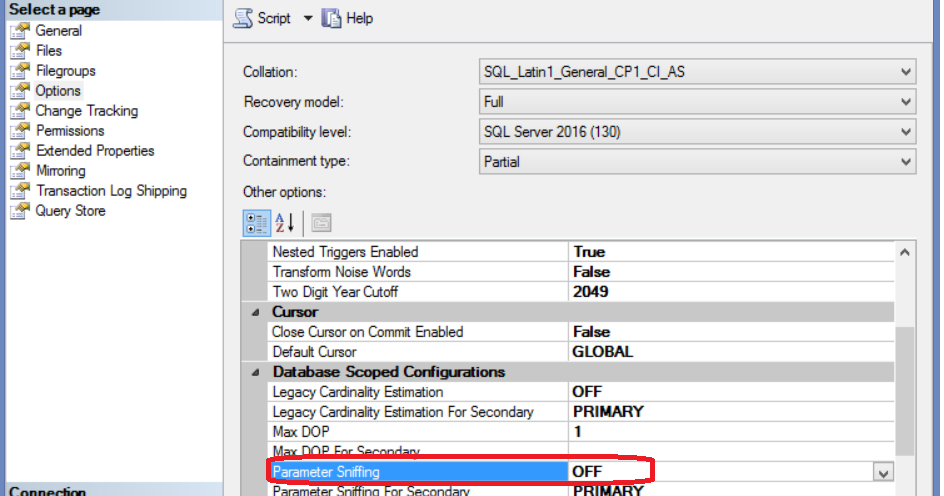Select the Mirroring page label
This screenshot has width=944, height=496.
tap(60, 171)
